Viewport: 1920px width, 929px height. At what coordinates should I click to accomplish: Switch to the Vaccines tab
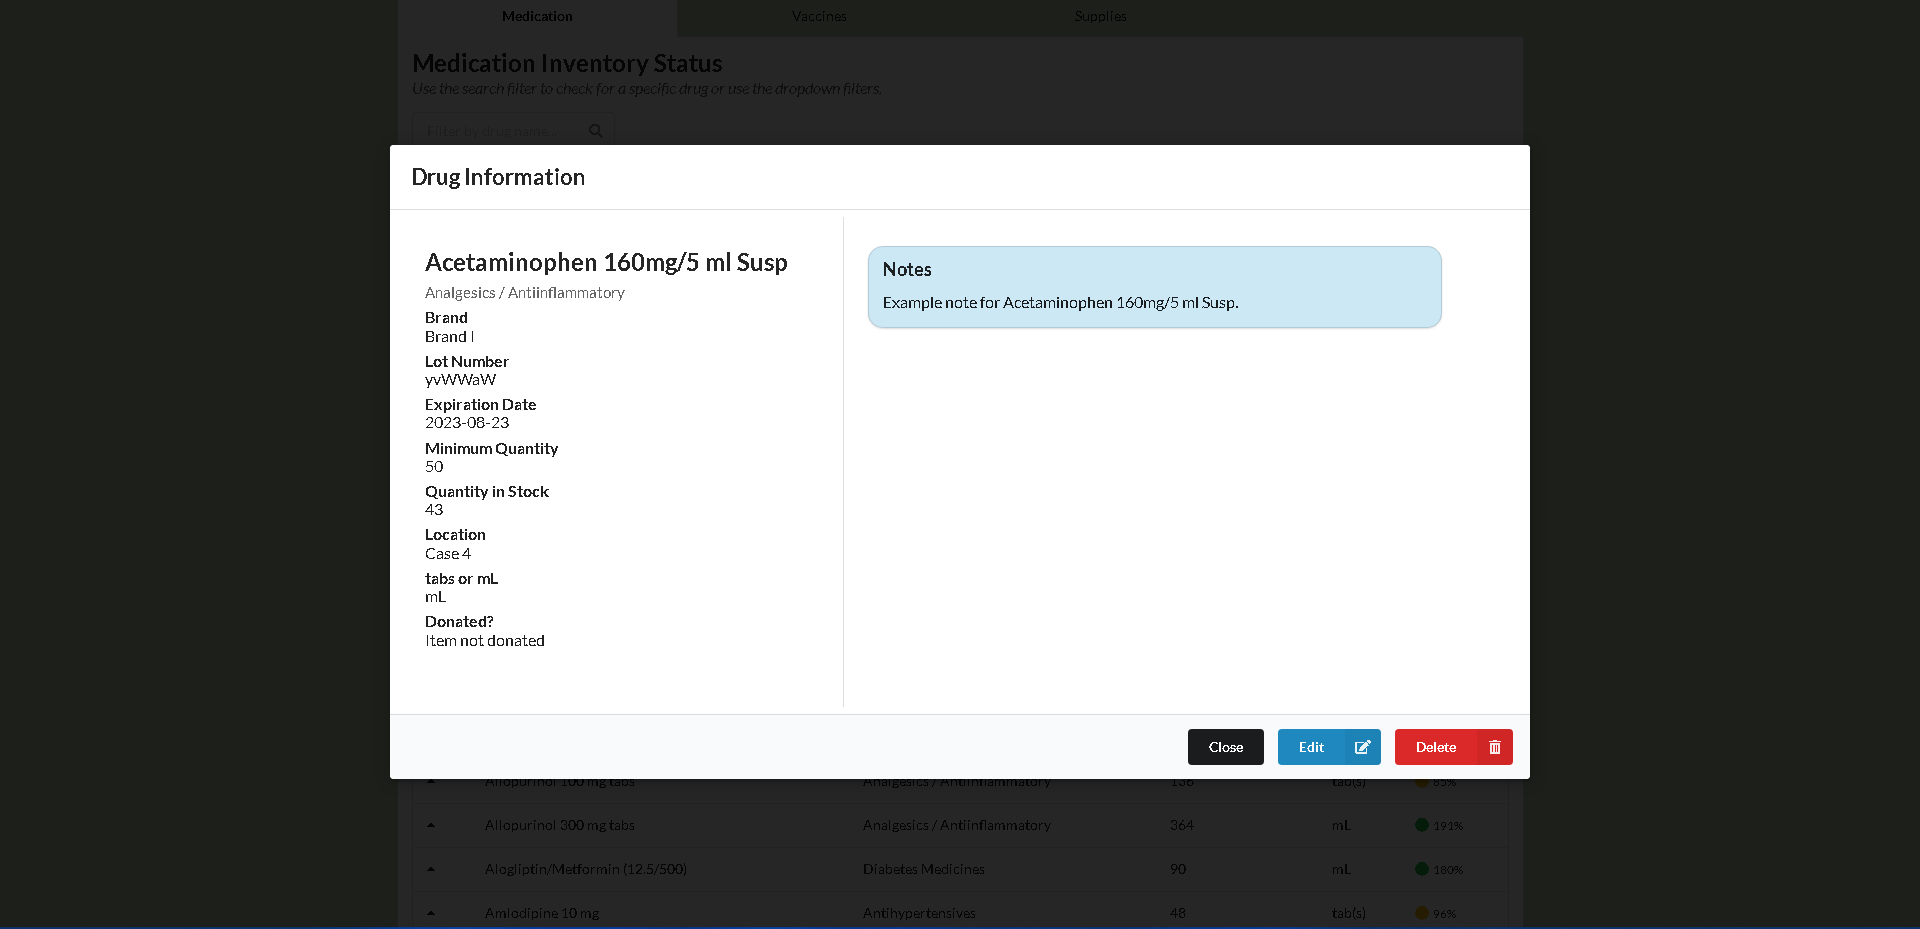coord(819,16)
